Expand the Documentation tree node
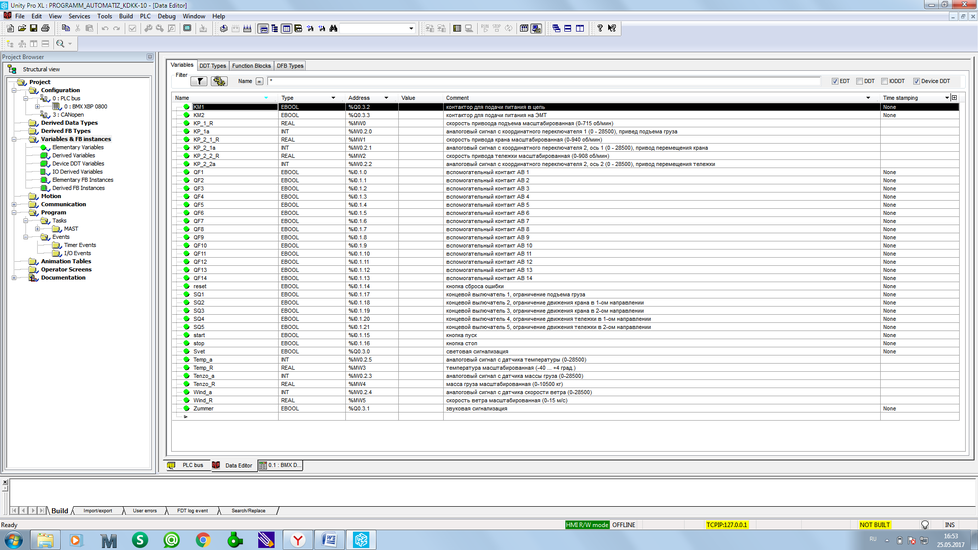Screen dimensions: 978x550 pyautogui.click(x=14, y=277)
